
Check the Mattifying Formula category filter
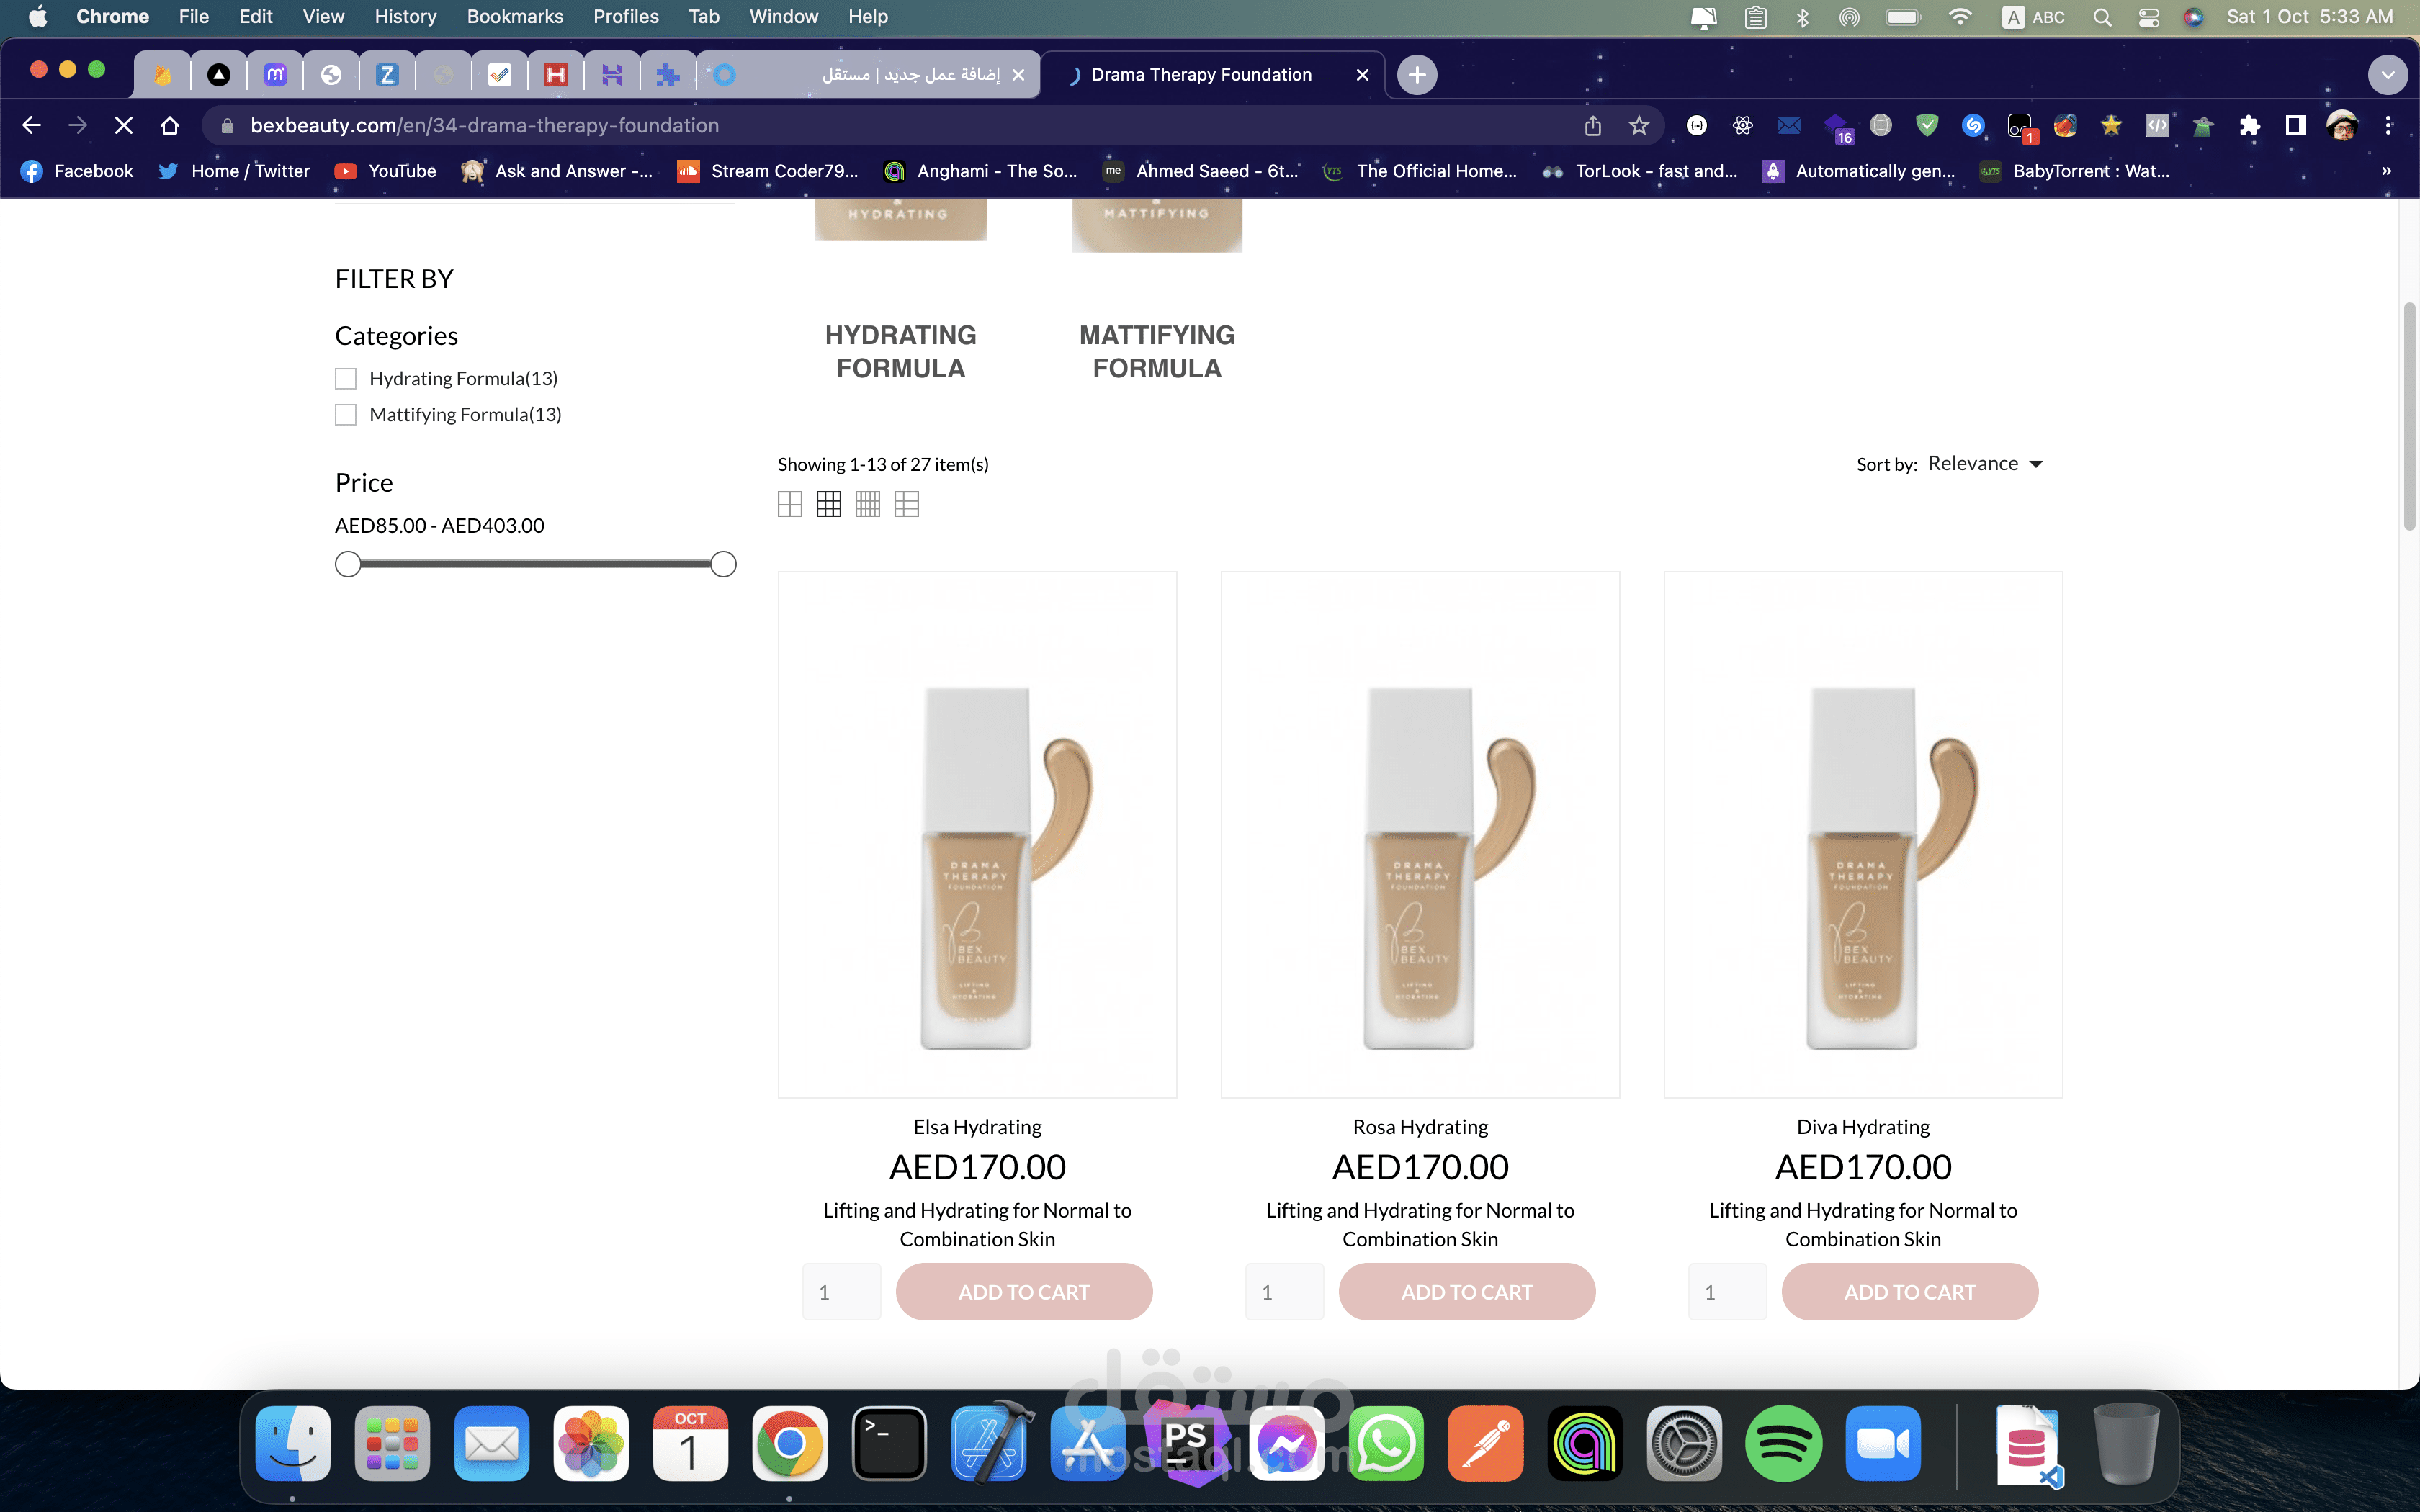(x=346, y=415)
